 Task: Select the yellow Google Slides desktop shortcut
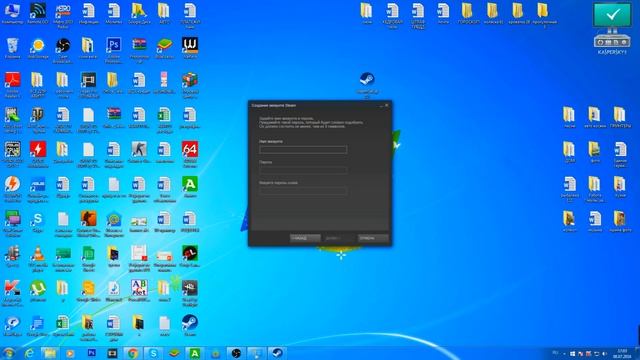pos(88,291)
